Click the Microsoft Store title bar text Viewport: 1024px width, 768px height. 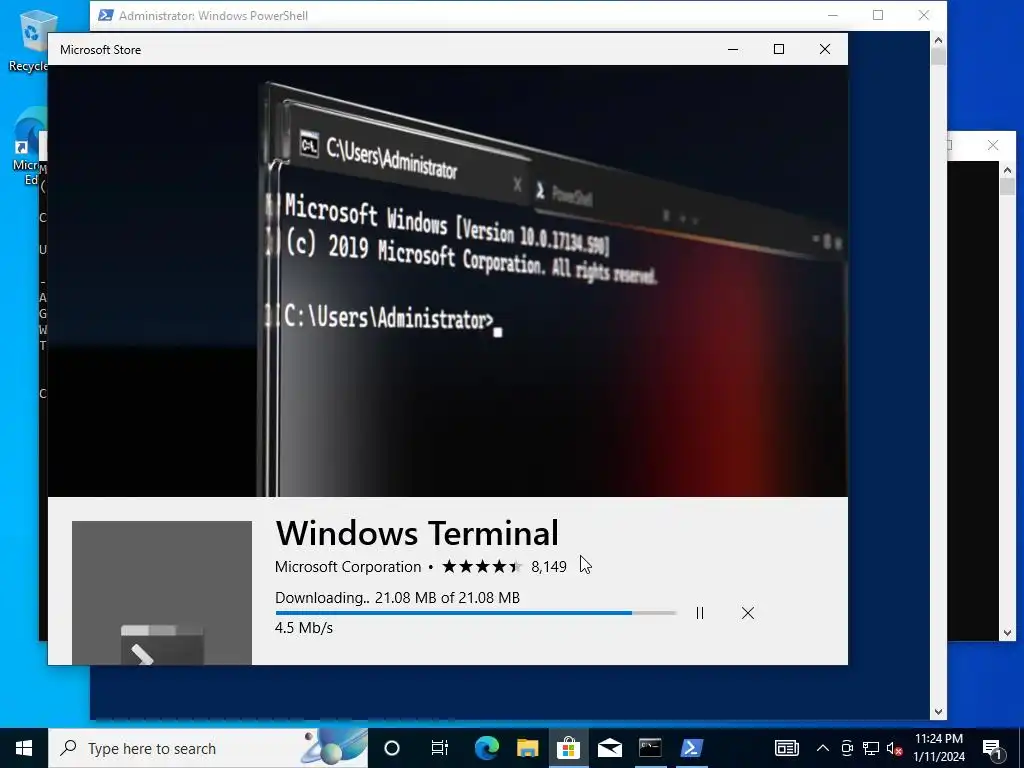click(101, 50)
